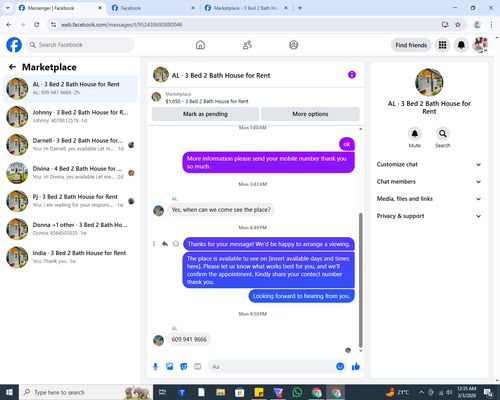This screenshot has height=400, width=500.
Task: Click Find friends button
Action: pos(411,45)
